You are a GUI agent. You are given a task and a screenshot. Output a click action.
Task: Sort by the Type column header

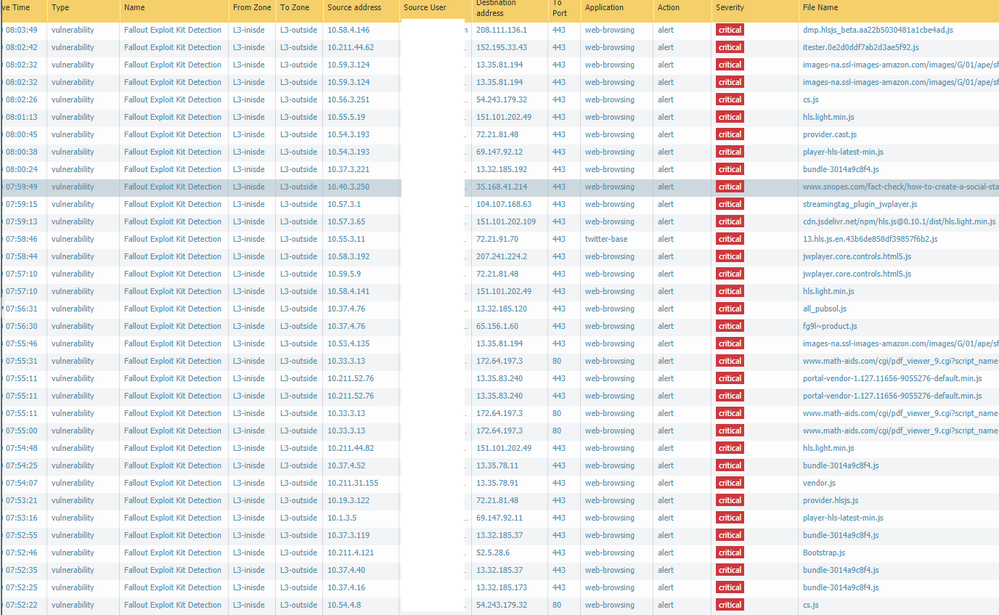pyautogui.click(x=60, y=8)
